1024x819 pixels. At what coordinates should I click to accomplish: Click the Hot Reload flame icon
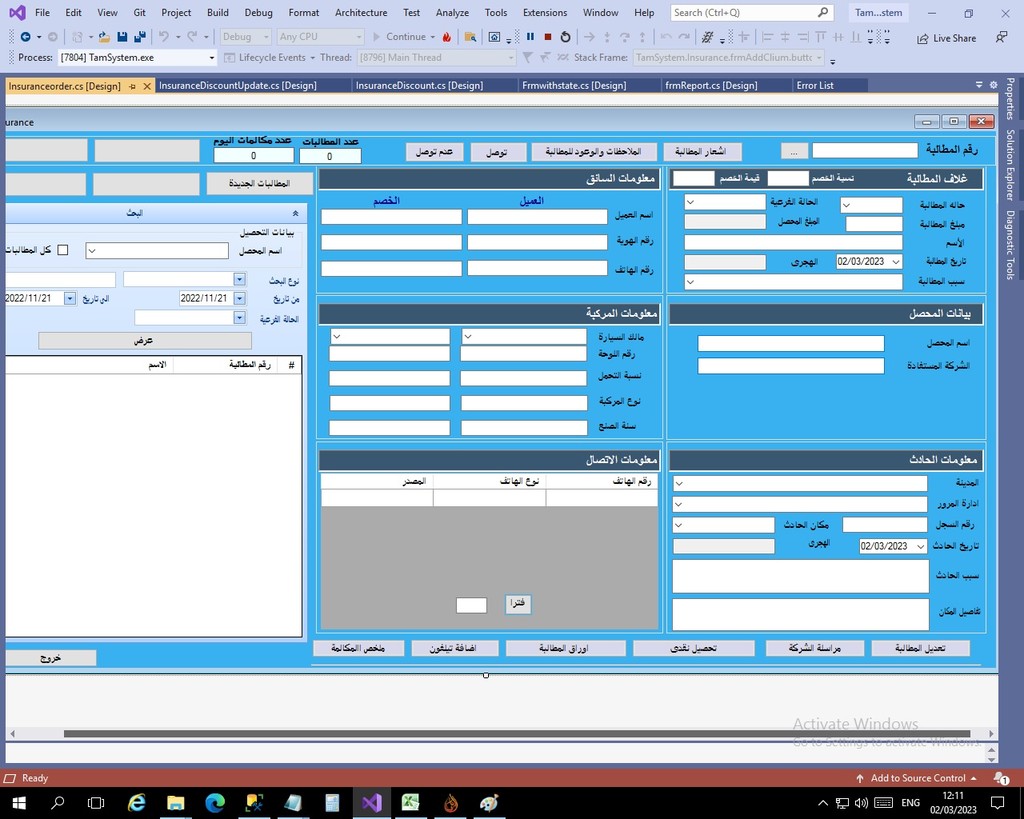click(x=447, y=37)
